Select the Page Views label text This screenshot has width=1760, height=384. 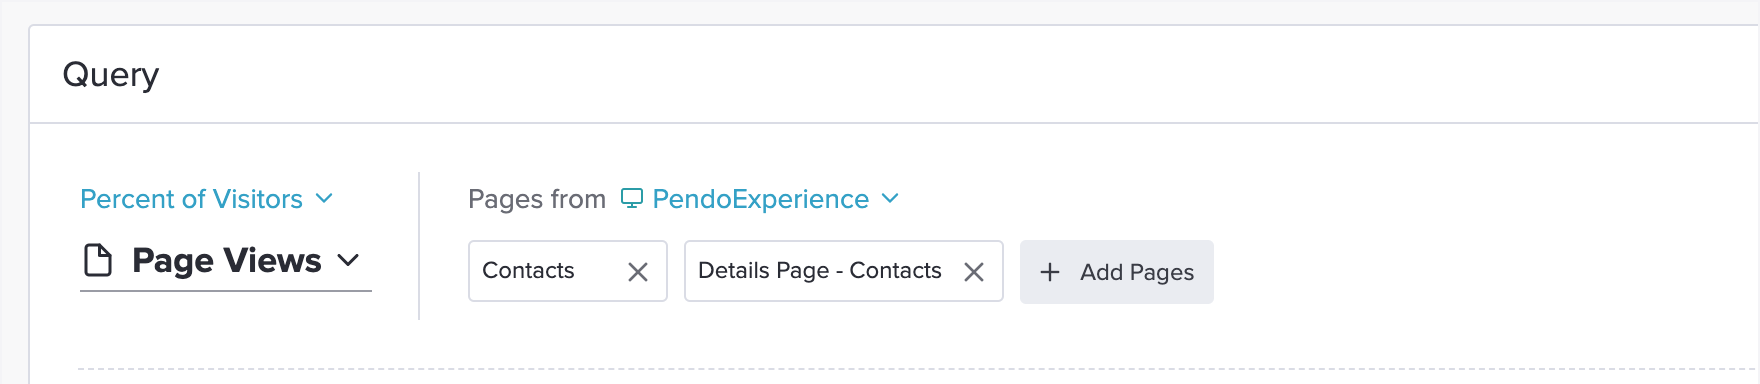click(227, 260)
